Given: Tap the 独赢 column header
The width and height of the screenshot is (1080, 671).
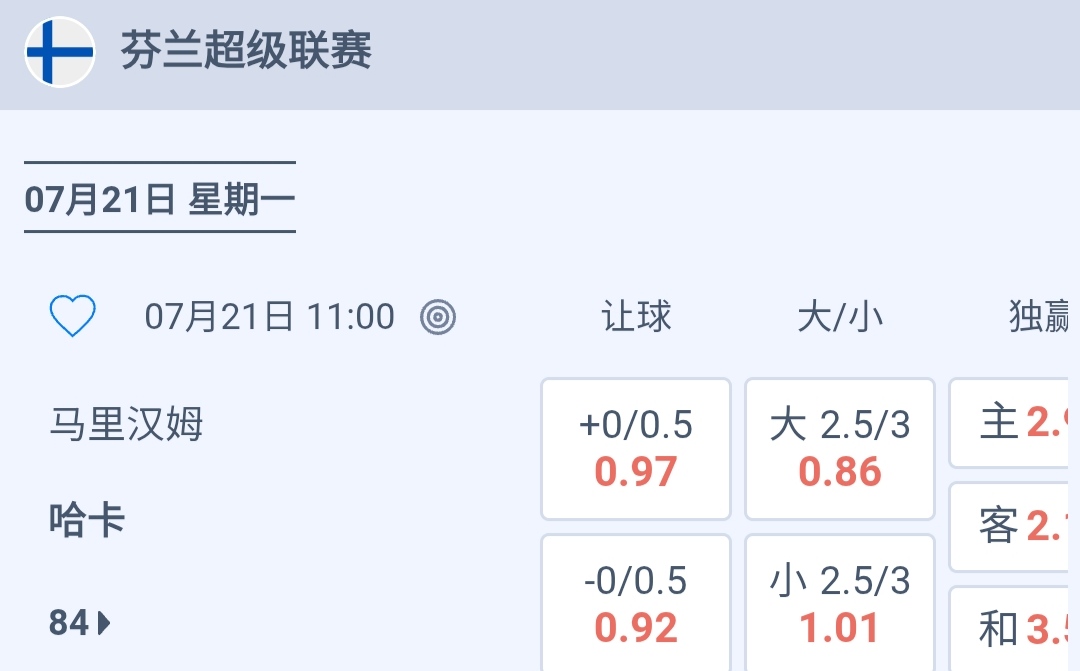Looking at the screenshot, I should coord(1038,317).
